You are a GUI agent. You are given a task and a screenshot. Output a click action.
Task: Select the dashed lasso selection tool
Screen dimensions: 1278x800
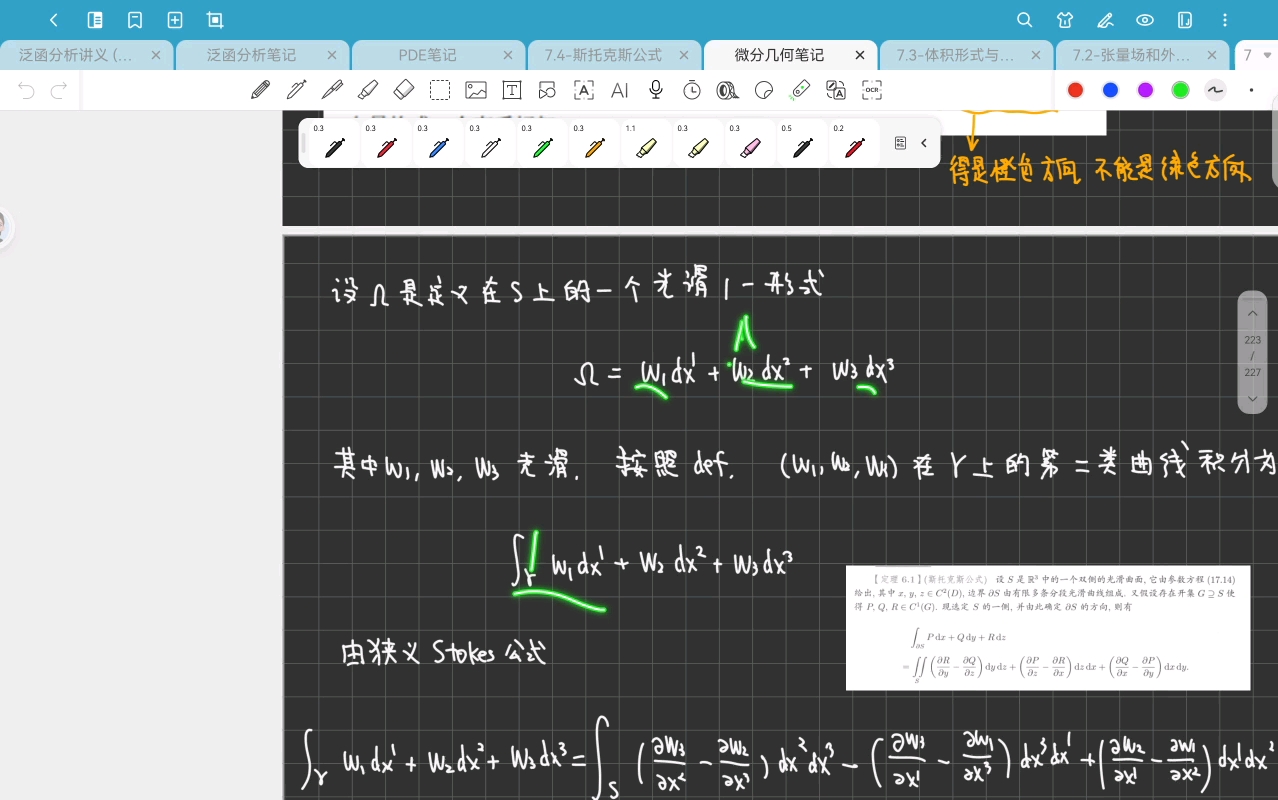point(440,90)
